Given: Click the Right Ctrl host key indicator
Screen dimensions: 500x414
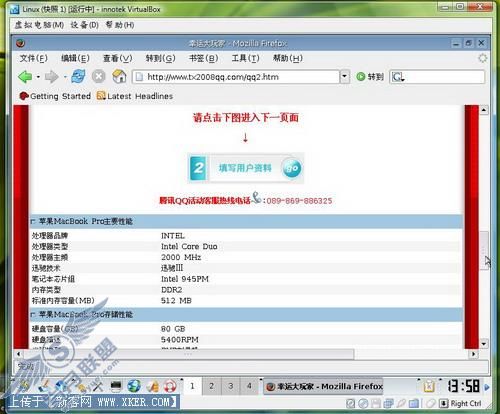Looking at the screenshot, I should point(466,404).
